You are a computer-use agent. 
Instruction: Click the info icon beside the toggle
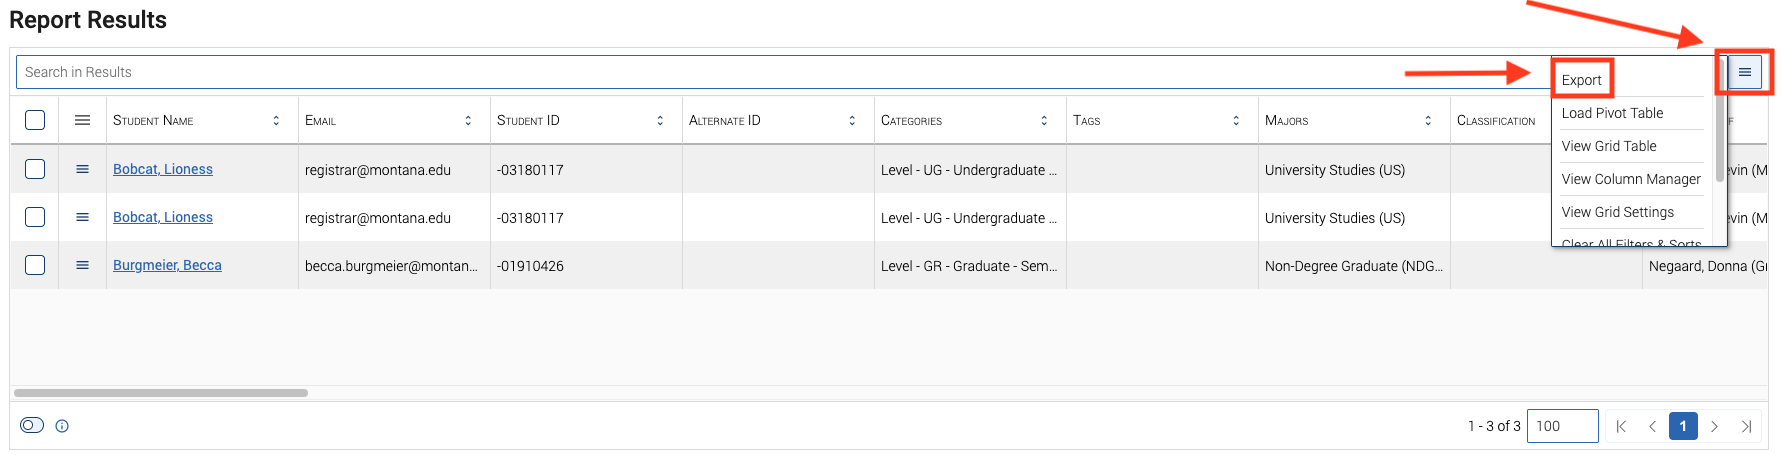click(62, 426)
